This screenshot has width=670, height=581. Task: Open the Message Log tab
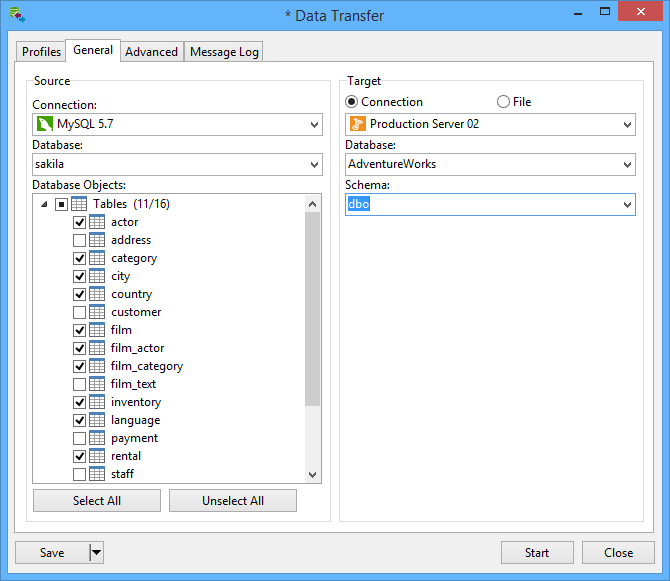pos(224,52)
